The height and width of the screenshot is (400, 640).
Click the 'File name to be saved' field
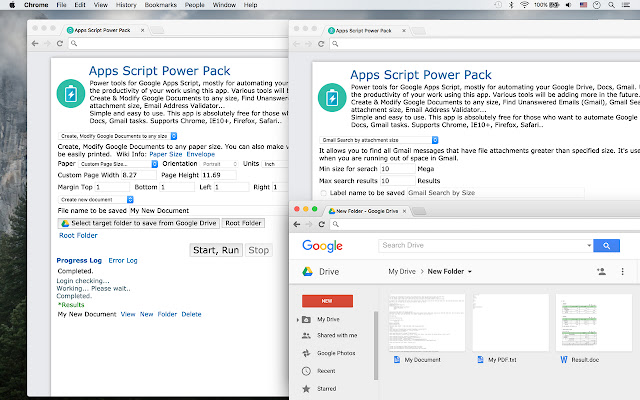(x=209, y=211)
